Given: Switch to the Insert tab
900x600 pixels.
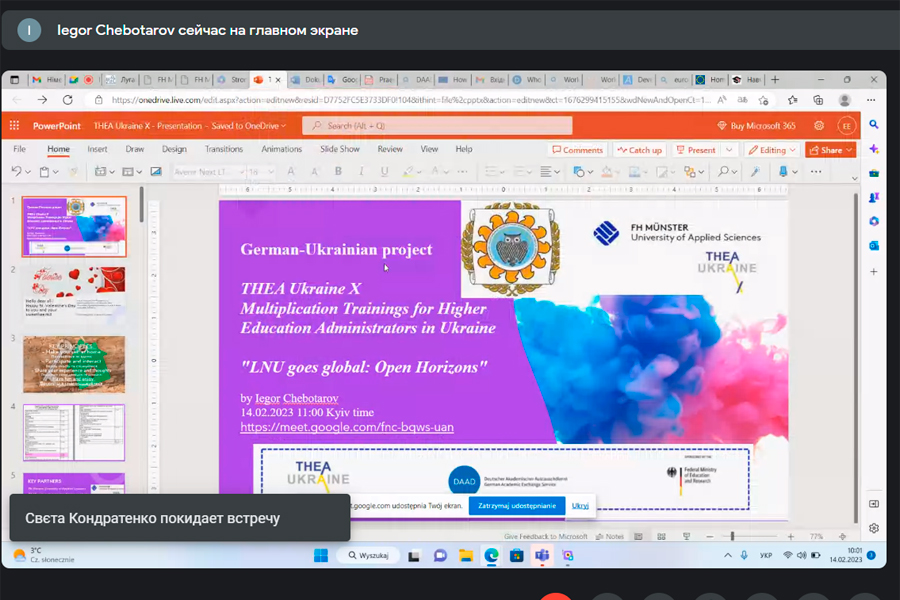Looking at the screenshot, I should point(97,149).
